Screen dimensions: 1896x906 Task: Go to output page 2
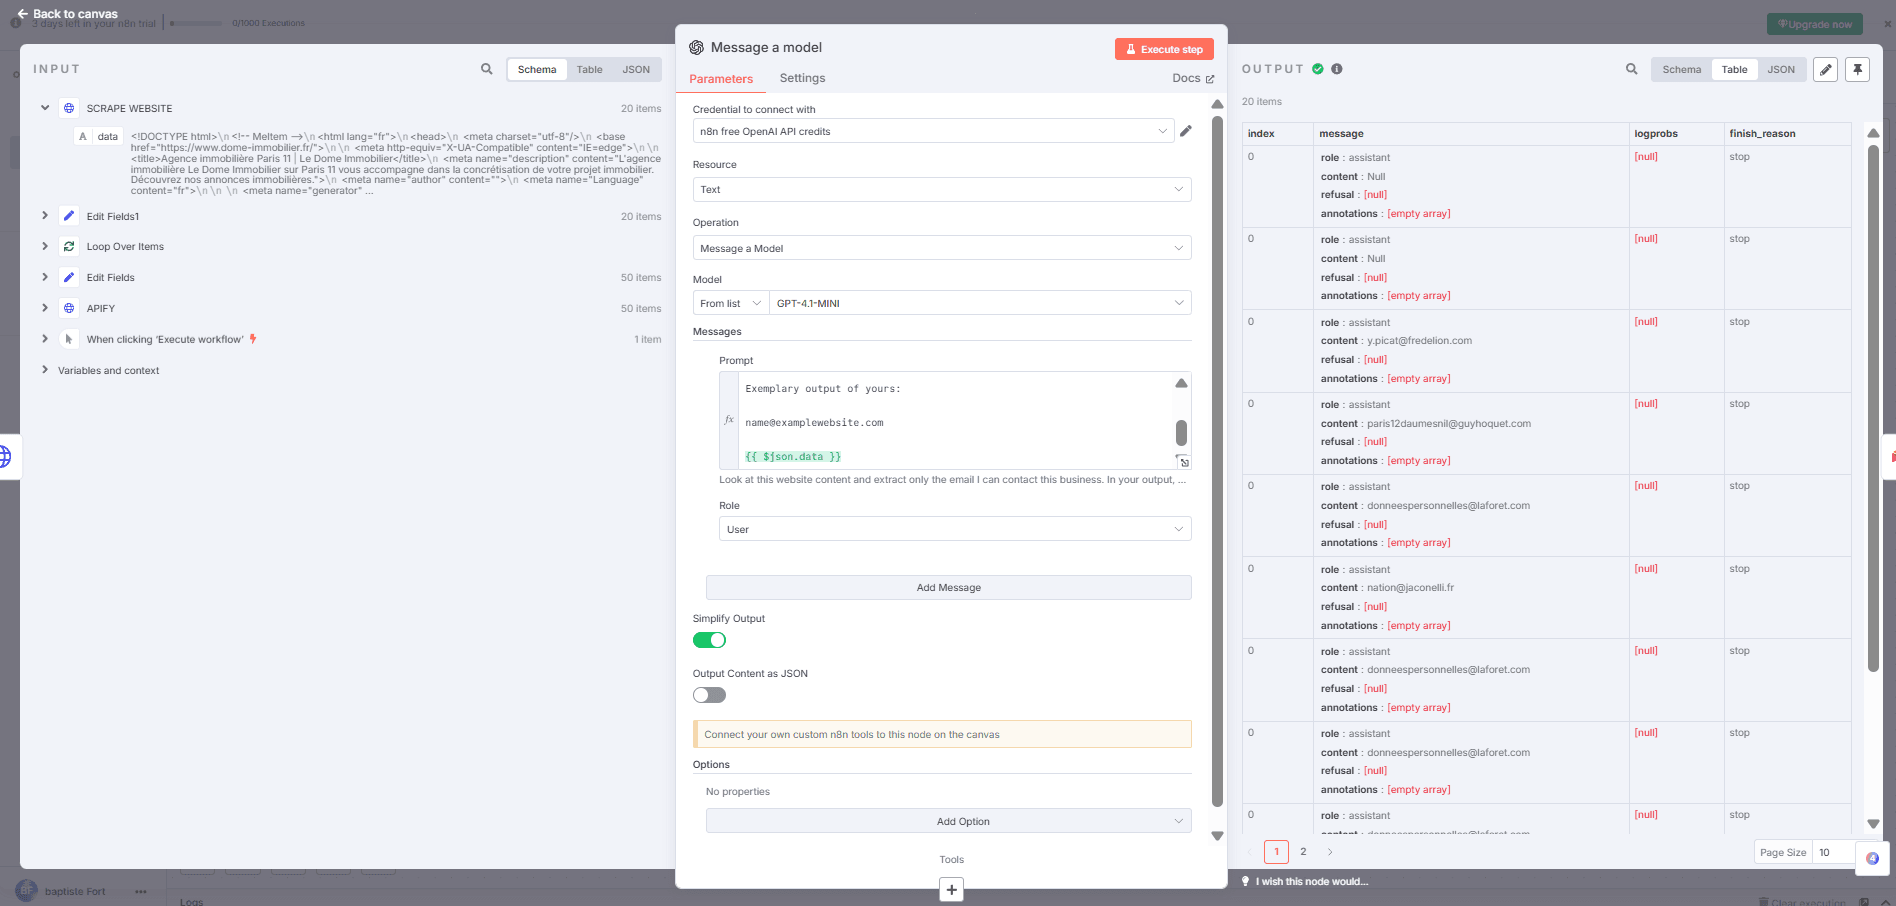1302,852
